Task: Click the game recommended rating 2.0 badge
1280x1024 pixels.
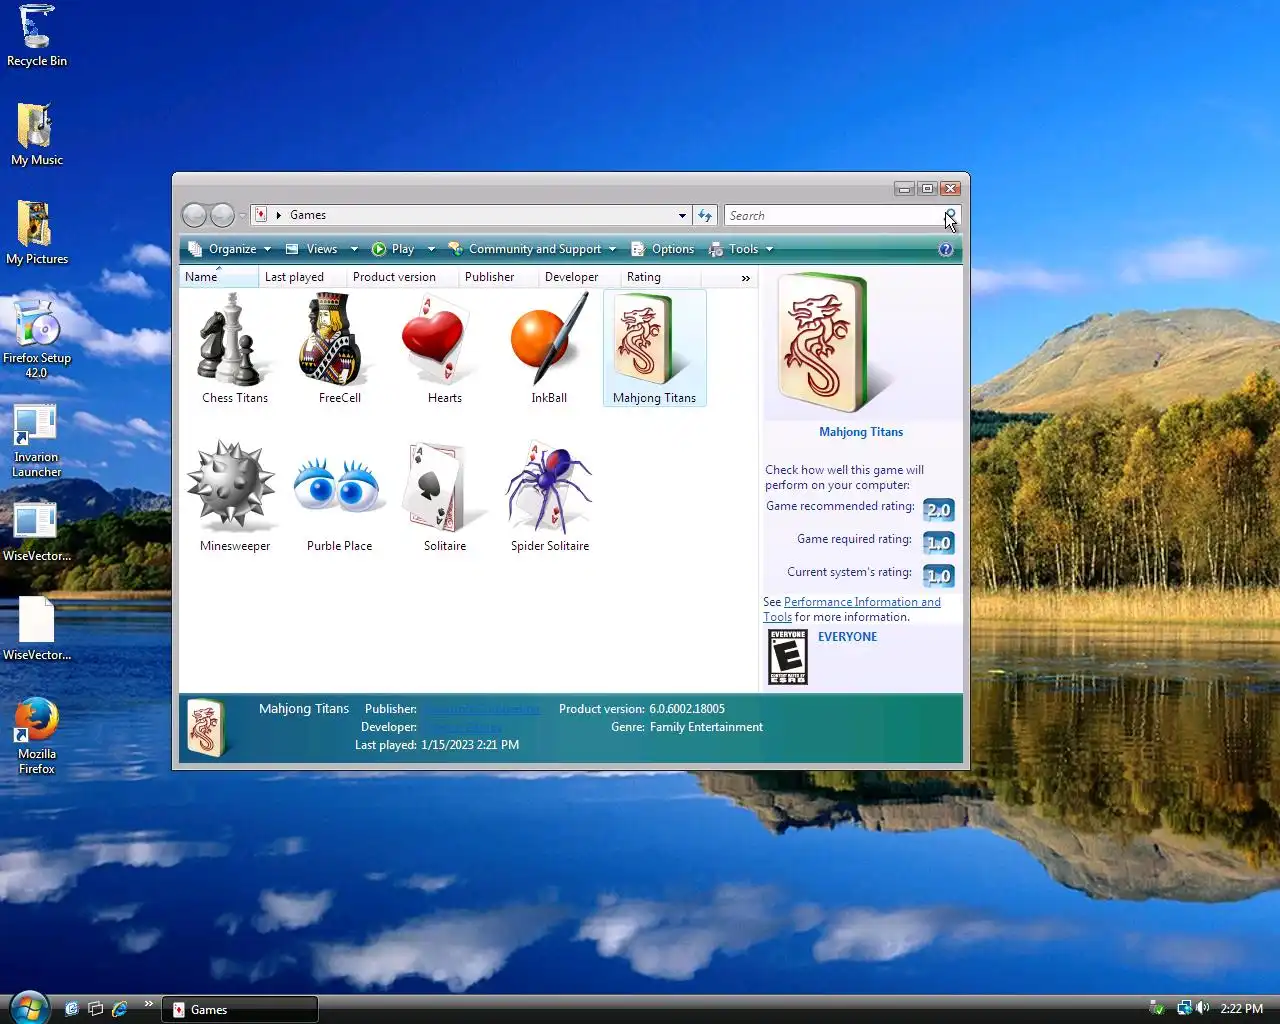Action: 938,510
